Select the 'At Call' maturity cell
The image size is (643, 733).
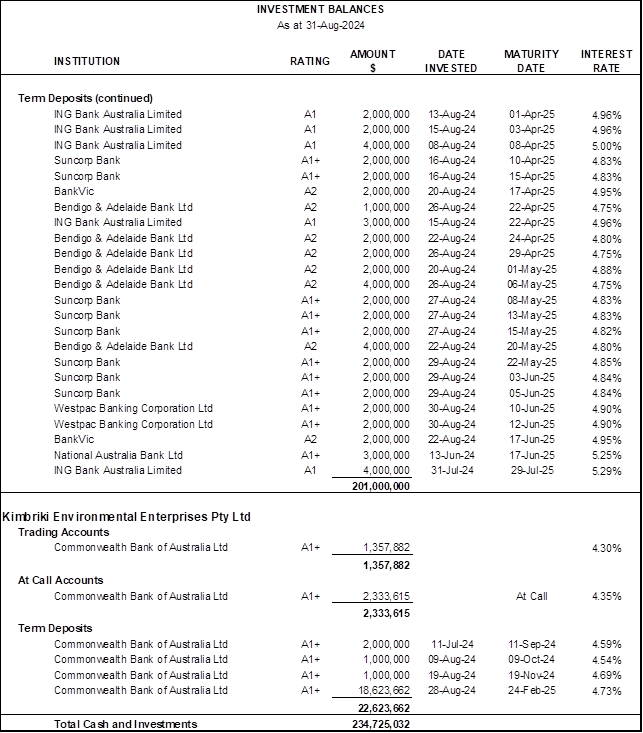(532, 596)
